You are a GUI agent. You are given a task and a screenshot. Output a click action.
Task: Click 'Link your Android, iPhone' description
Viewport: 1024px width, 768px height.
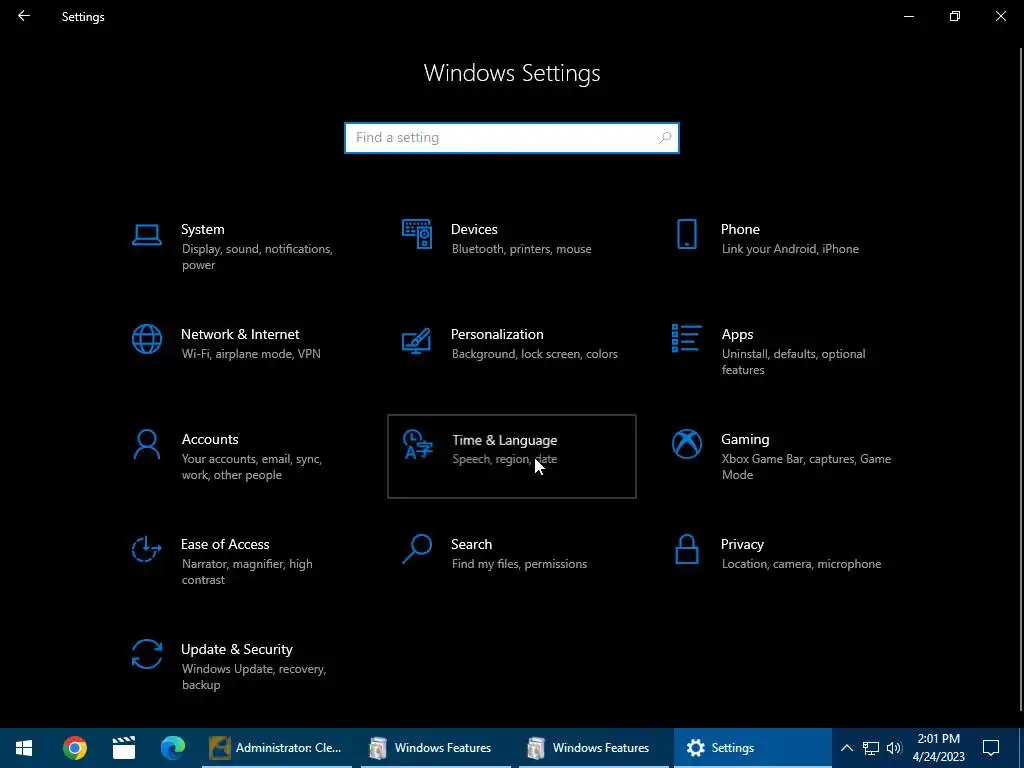coord(790,249)
